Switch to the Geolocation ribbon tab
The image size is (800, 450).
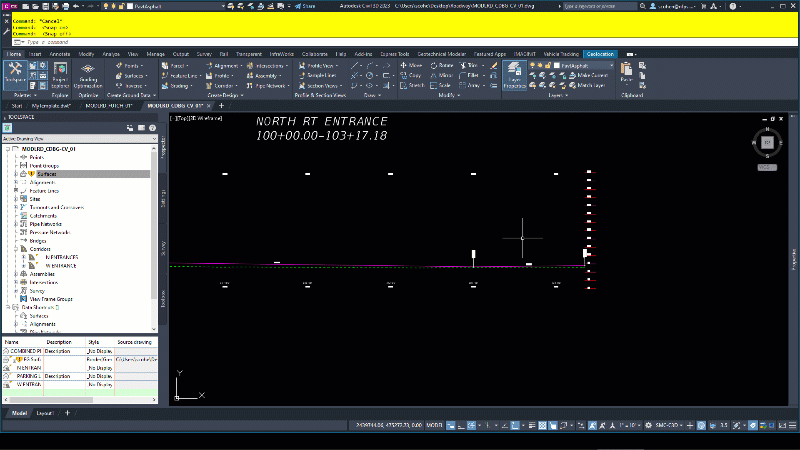point(601,53)
